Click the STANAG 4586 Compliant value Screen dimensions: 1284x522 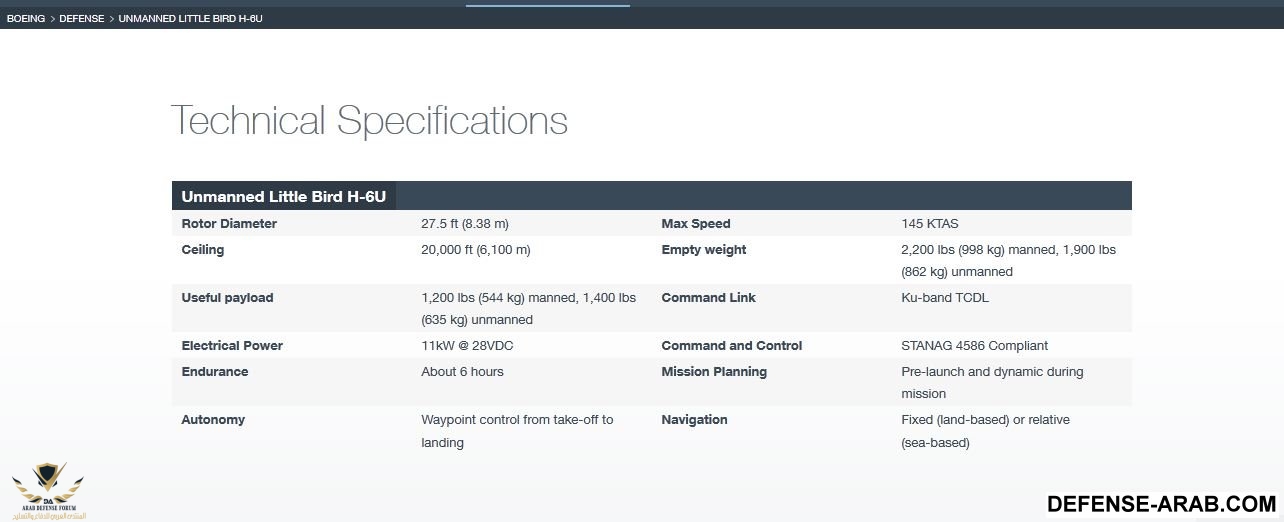(974, 346)
